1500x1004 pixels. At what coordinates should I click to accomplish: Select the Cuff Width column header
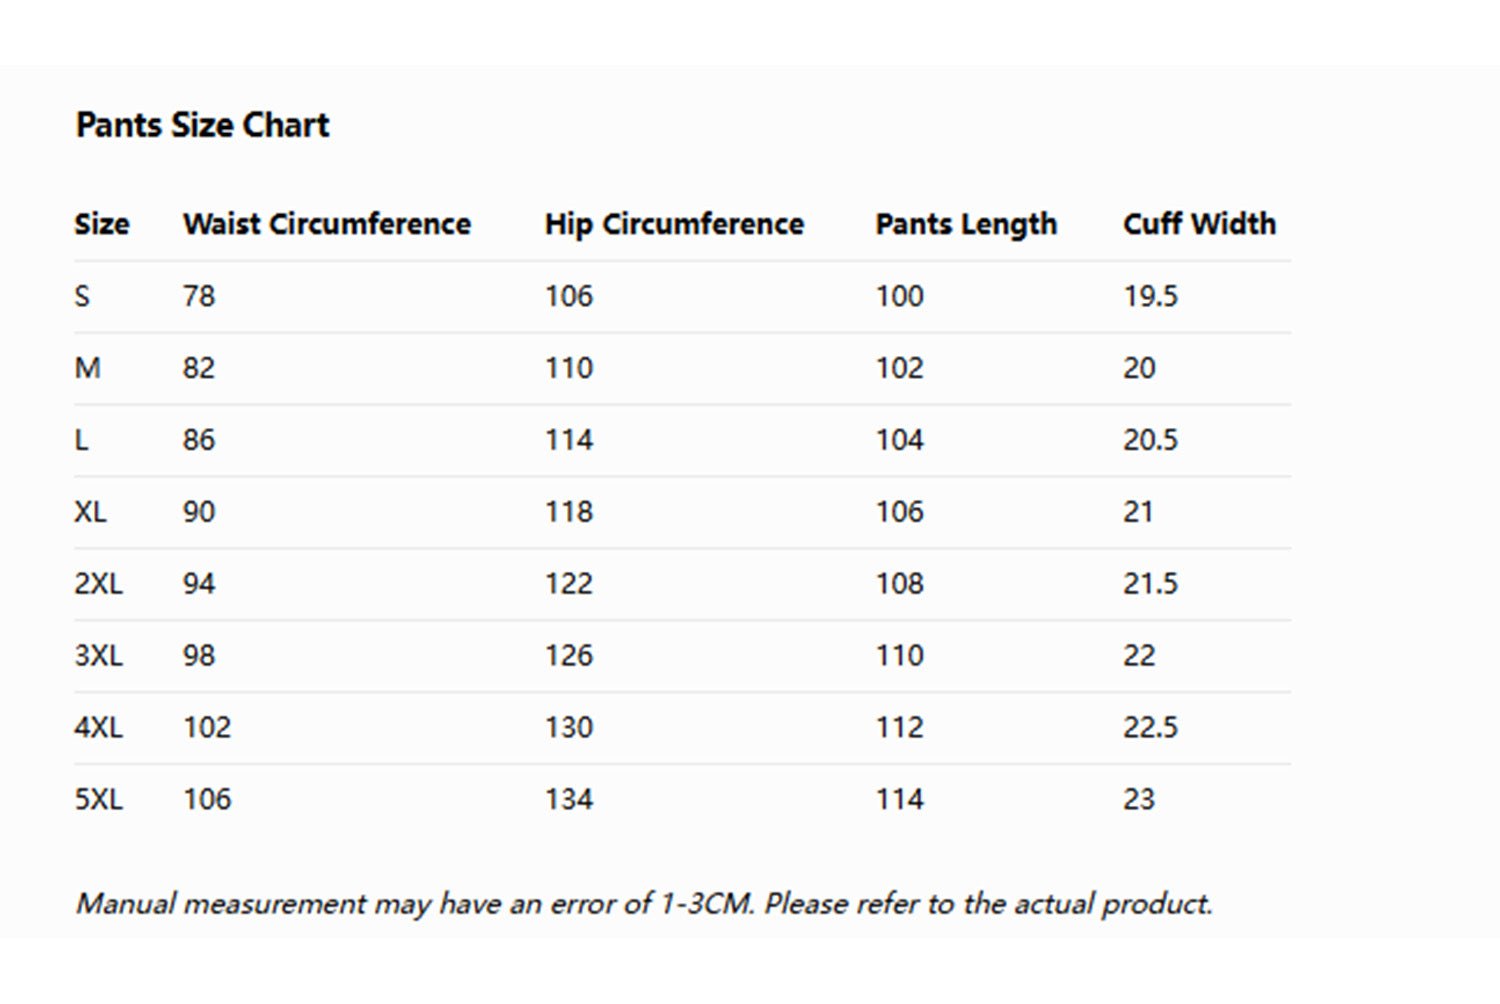(x=1198, y=224)
